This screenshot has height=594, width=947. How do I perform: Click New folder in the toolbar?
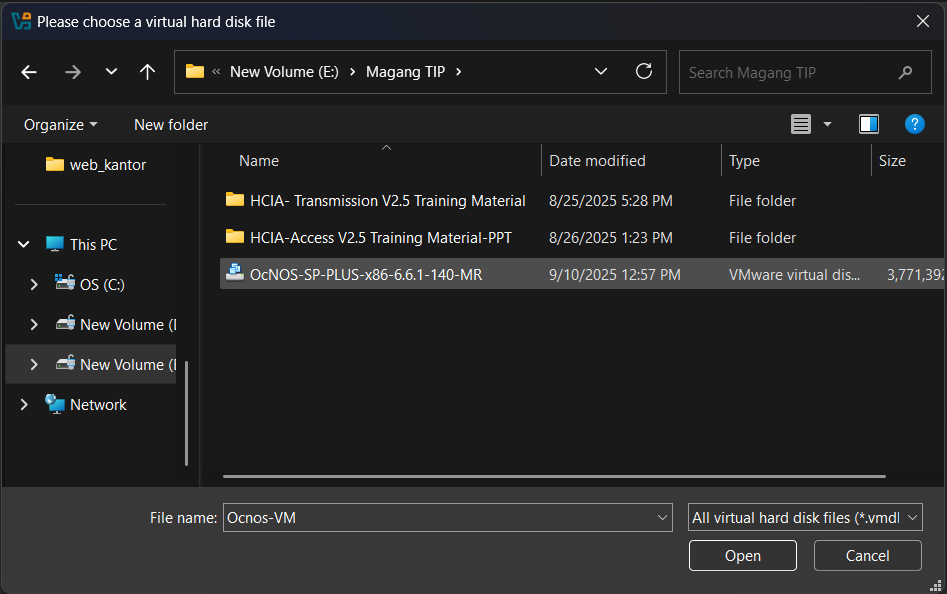[171, 125]
